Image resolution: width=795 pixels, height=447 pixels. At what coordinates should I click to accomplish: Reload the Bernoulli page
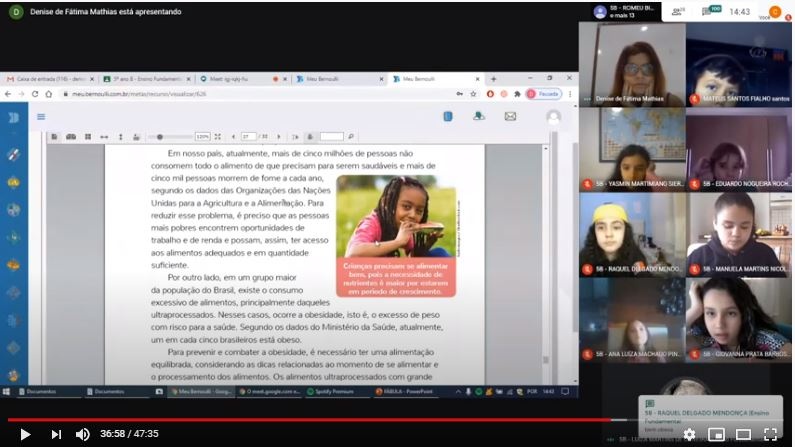[x=35, y=94]
